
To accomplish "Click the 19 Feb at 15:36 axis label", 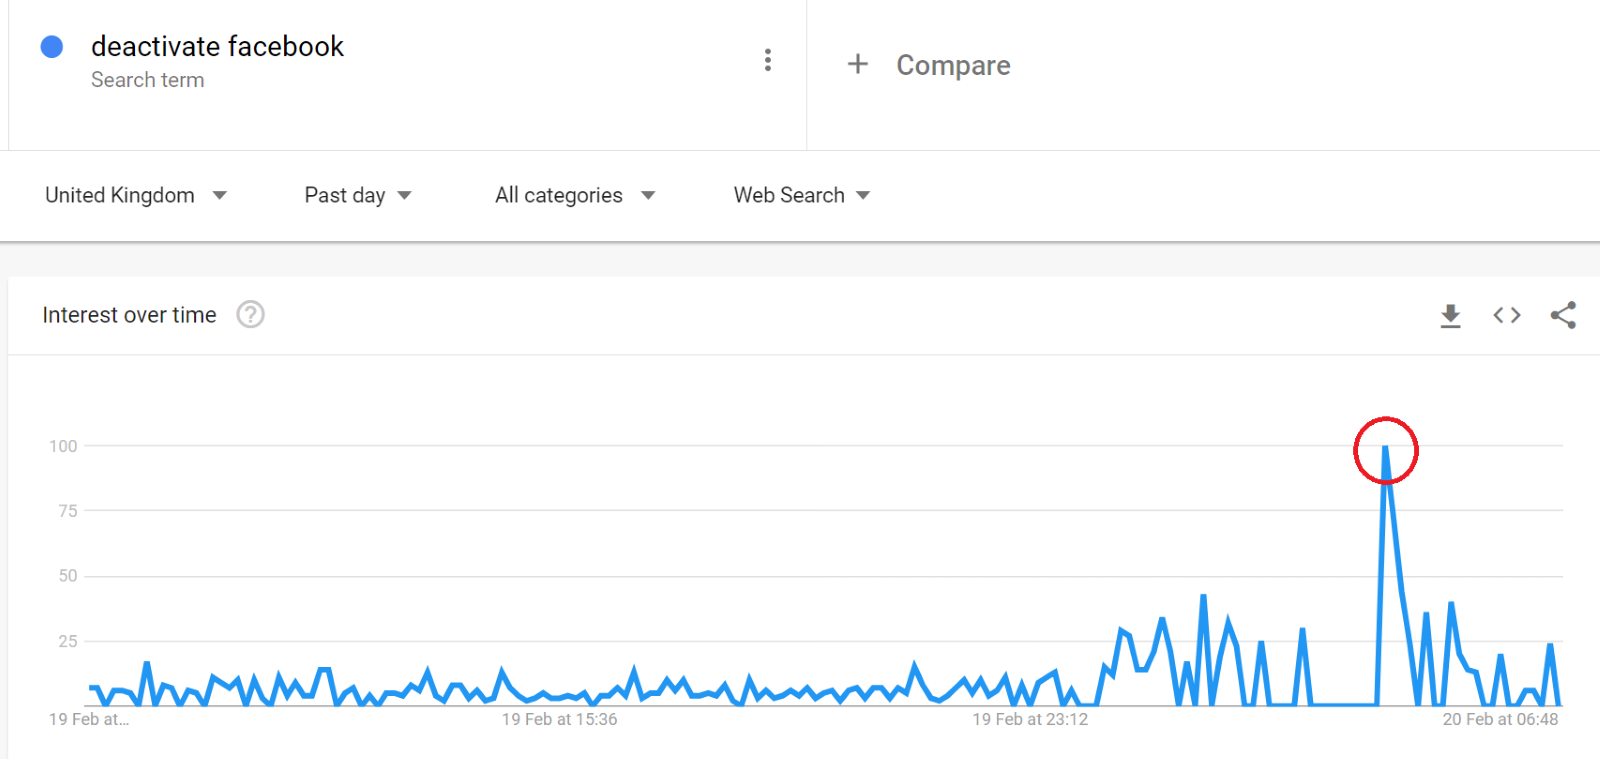I will [x=559, y=719].
